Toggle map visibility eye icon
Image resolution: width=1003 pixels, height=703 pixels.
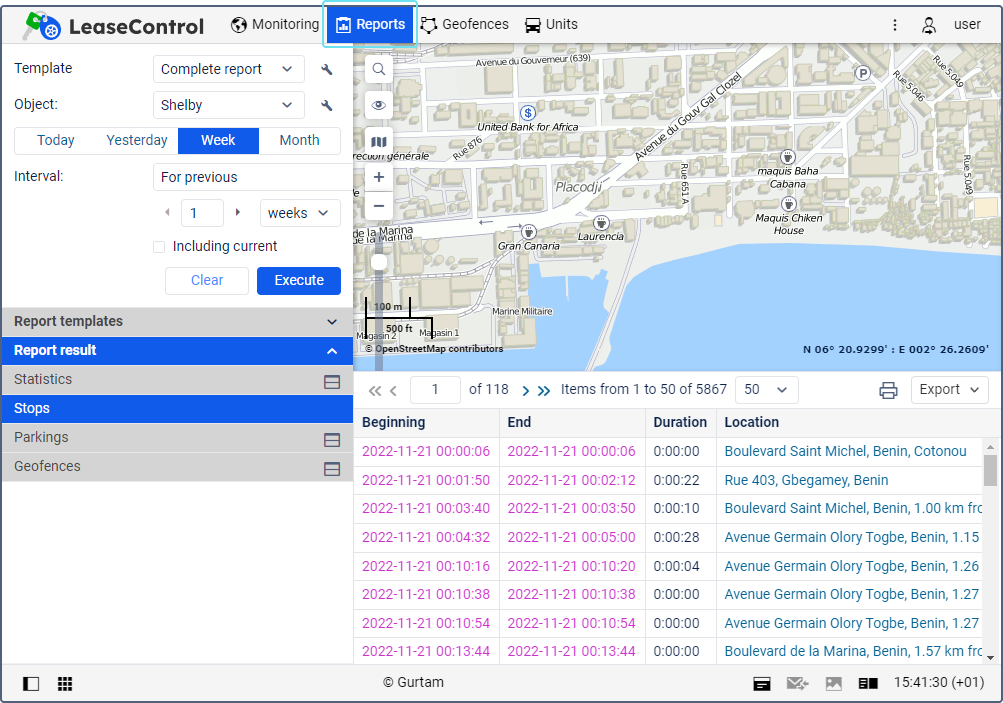click(x=378, y=105)
